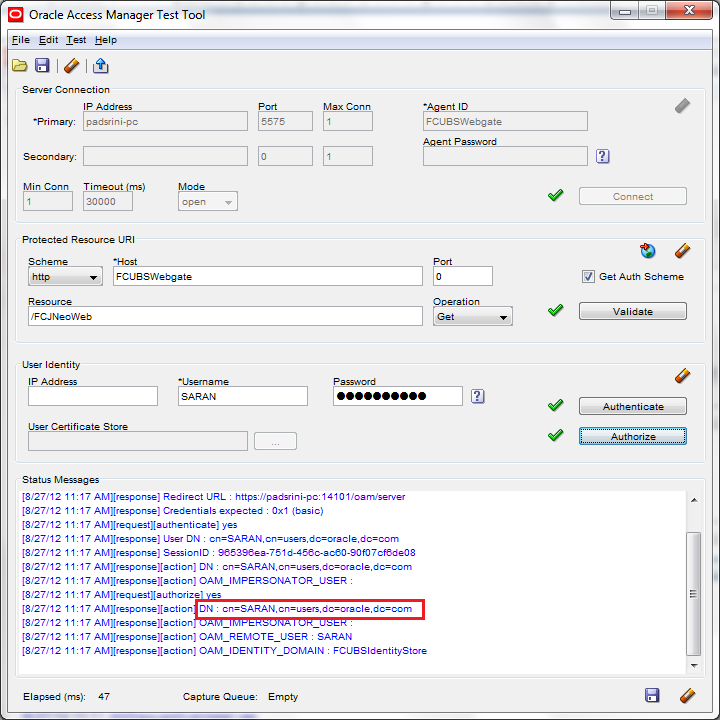Click the Agent Password field
Screen dimensions: 720x720
pyautogui.click(x=505, y=156)
